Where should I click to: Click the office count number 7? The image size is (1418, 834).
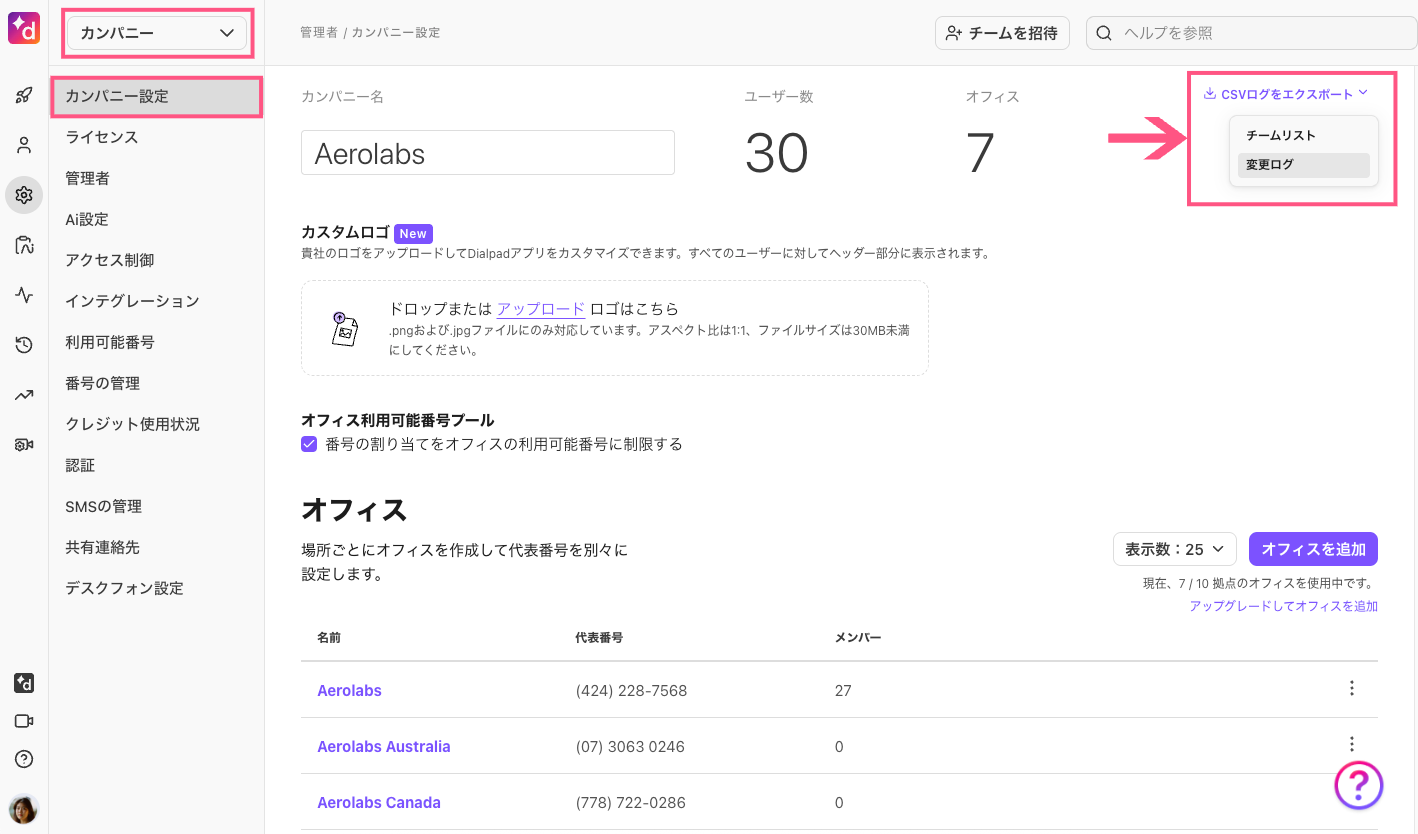click(x=980, y=153)
